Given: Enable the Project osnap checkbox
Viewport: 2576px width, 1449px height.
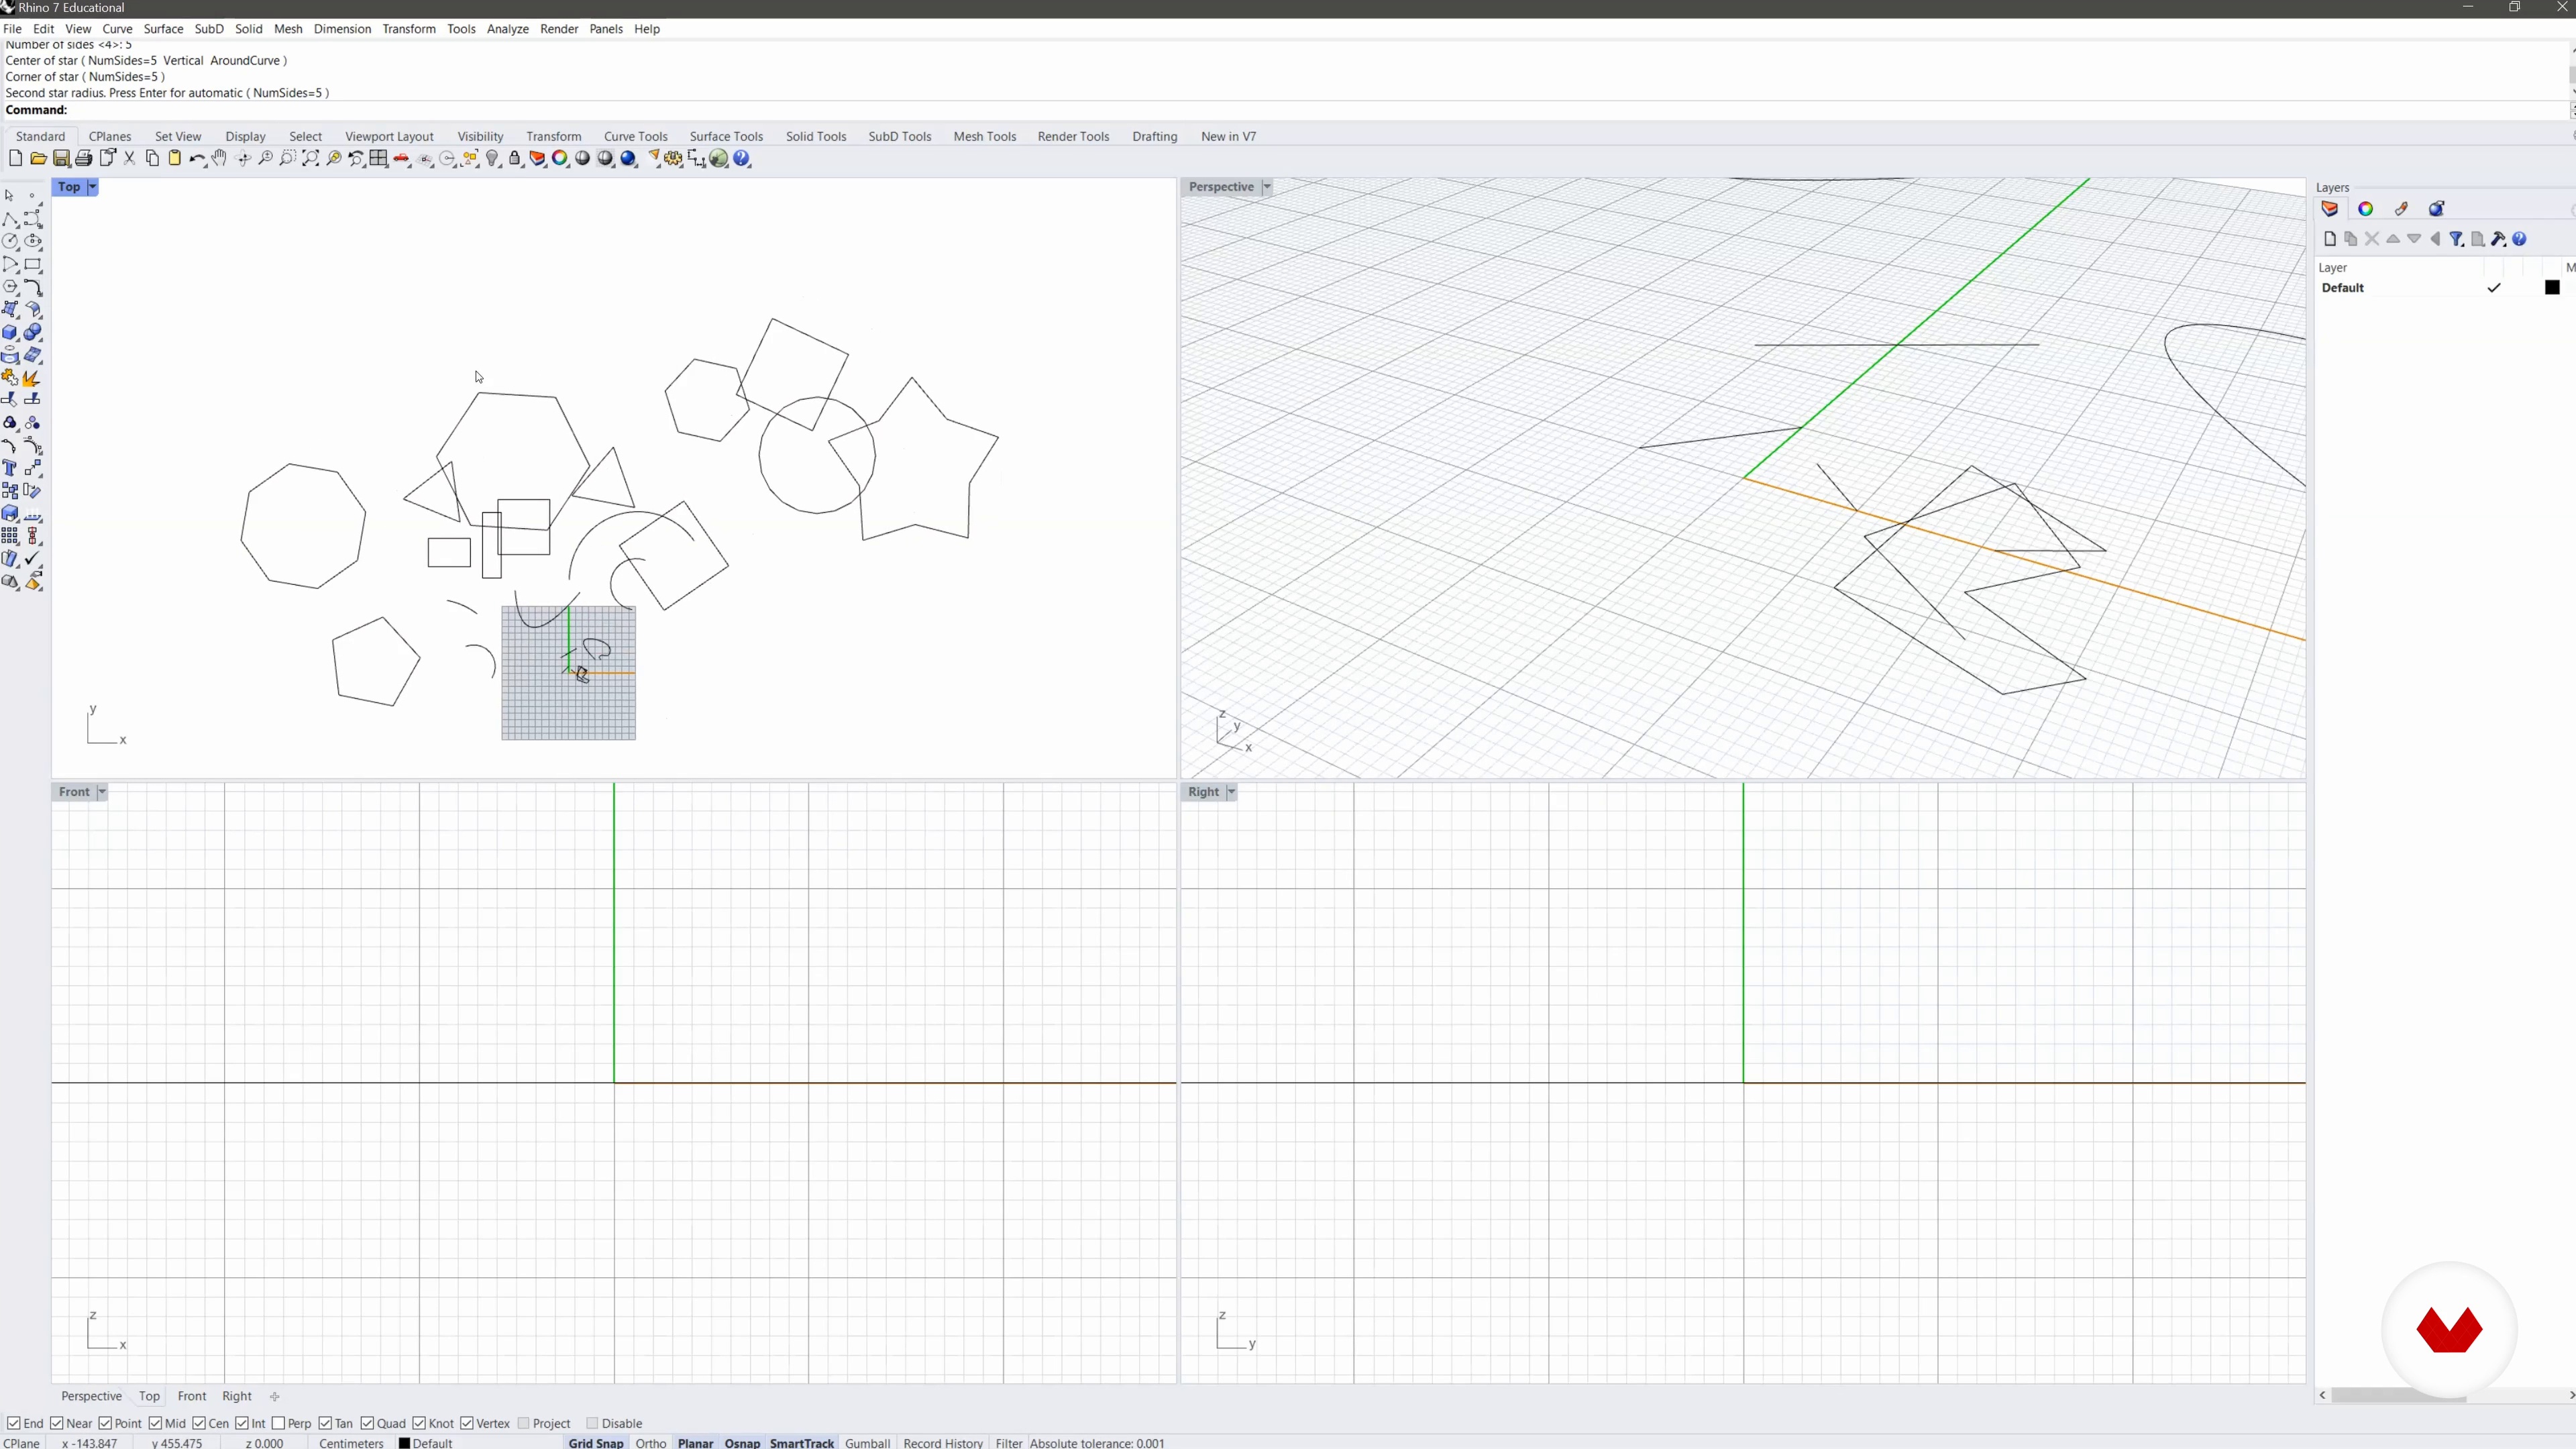Looking at the screenshot, I should (523, 1423).
